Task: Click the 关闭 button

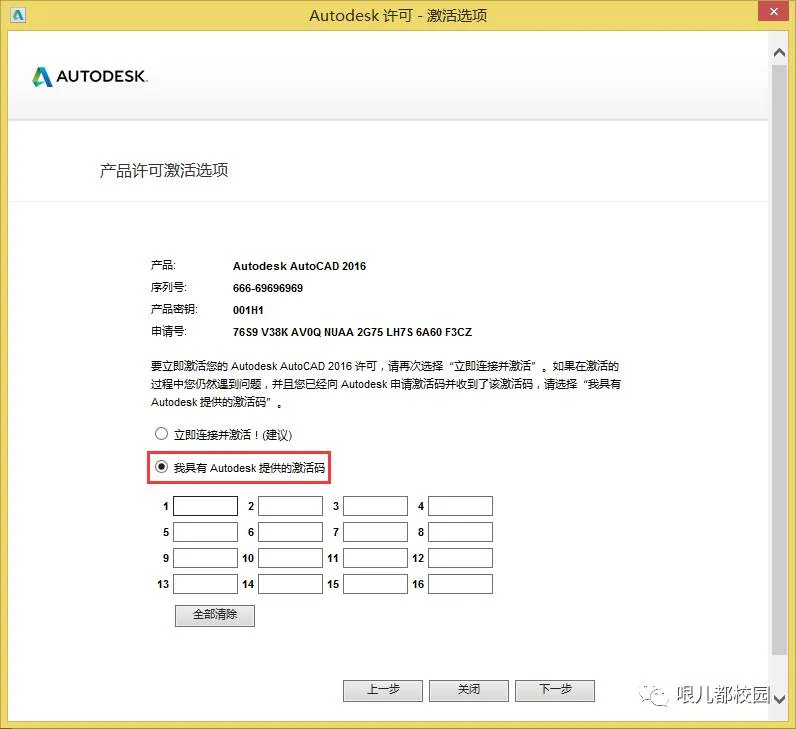Action: coord(469,690)
